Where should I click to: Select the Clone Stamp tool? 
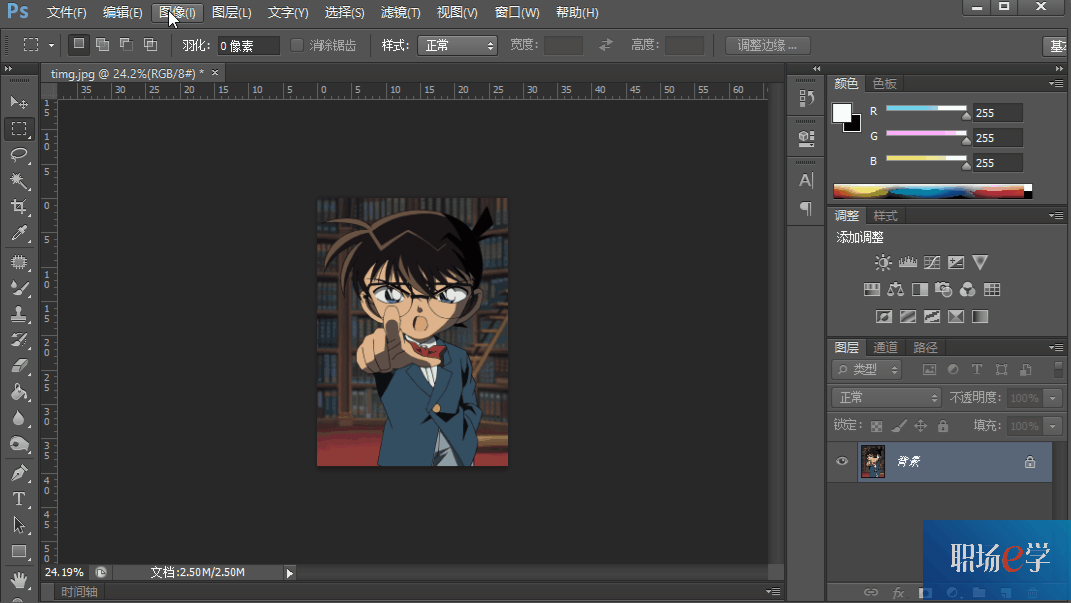tap(18, 314)
